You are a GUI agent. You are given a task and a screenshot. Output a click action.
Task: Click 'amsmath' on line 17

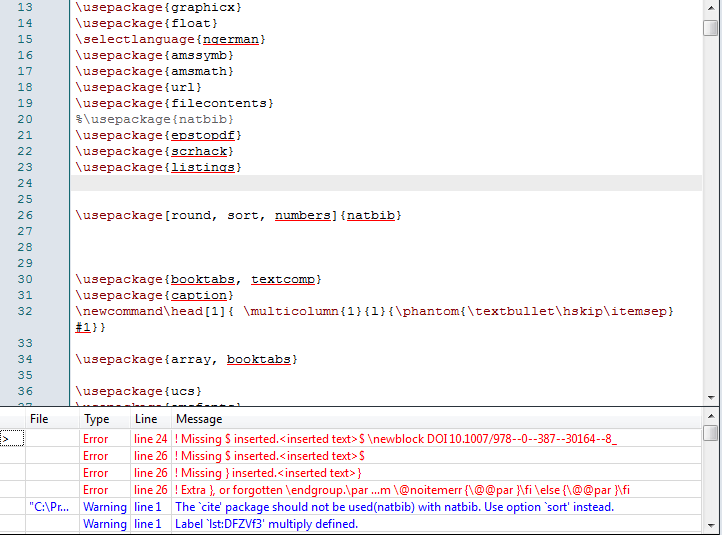pyautogui.click(x=199, y=71)
